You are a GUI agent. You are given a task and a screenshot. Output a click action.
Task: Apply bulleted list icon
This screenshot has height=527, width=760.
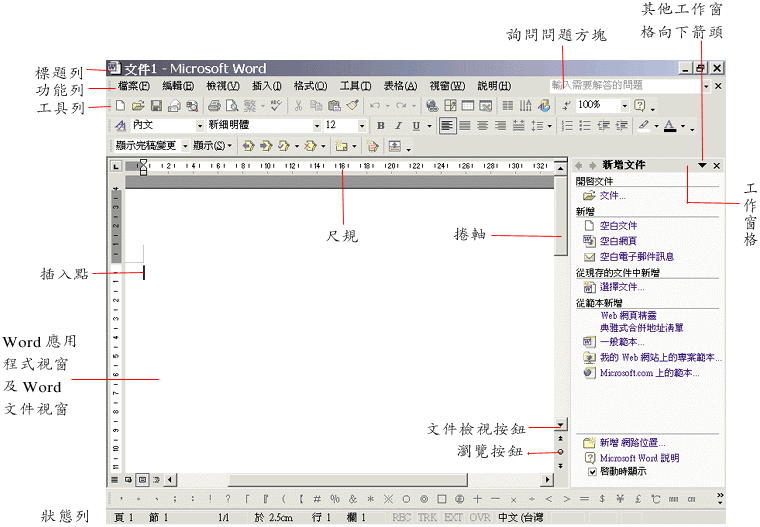[585, 126]
